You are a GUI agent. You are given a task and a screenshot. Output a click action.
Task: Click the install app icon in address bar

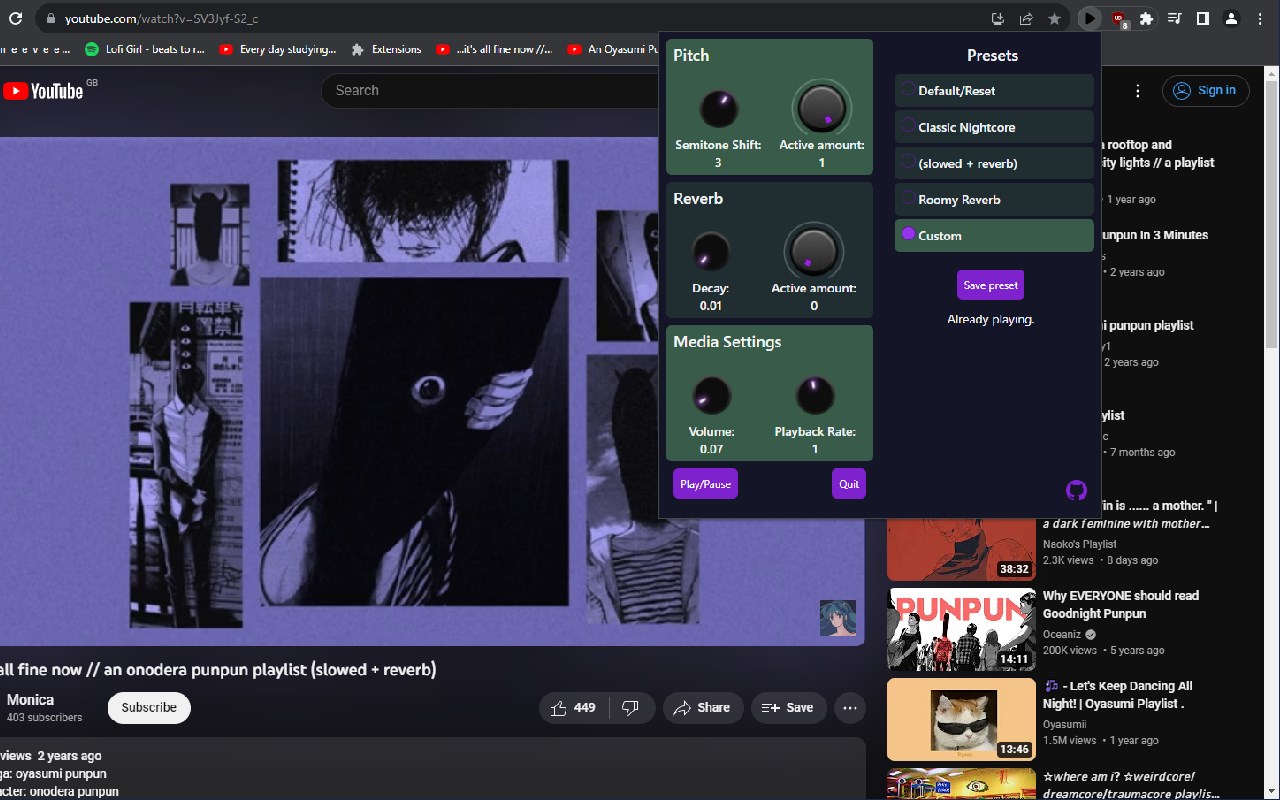pos(997,18)
